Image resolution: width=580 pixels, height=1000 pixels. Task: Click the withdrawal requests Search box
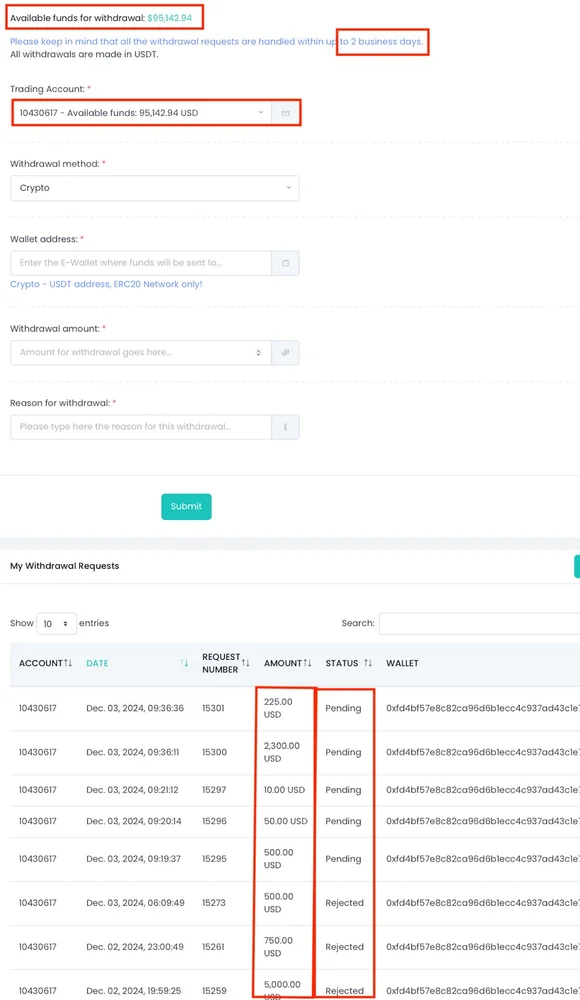(479, 624)
